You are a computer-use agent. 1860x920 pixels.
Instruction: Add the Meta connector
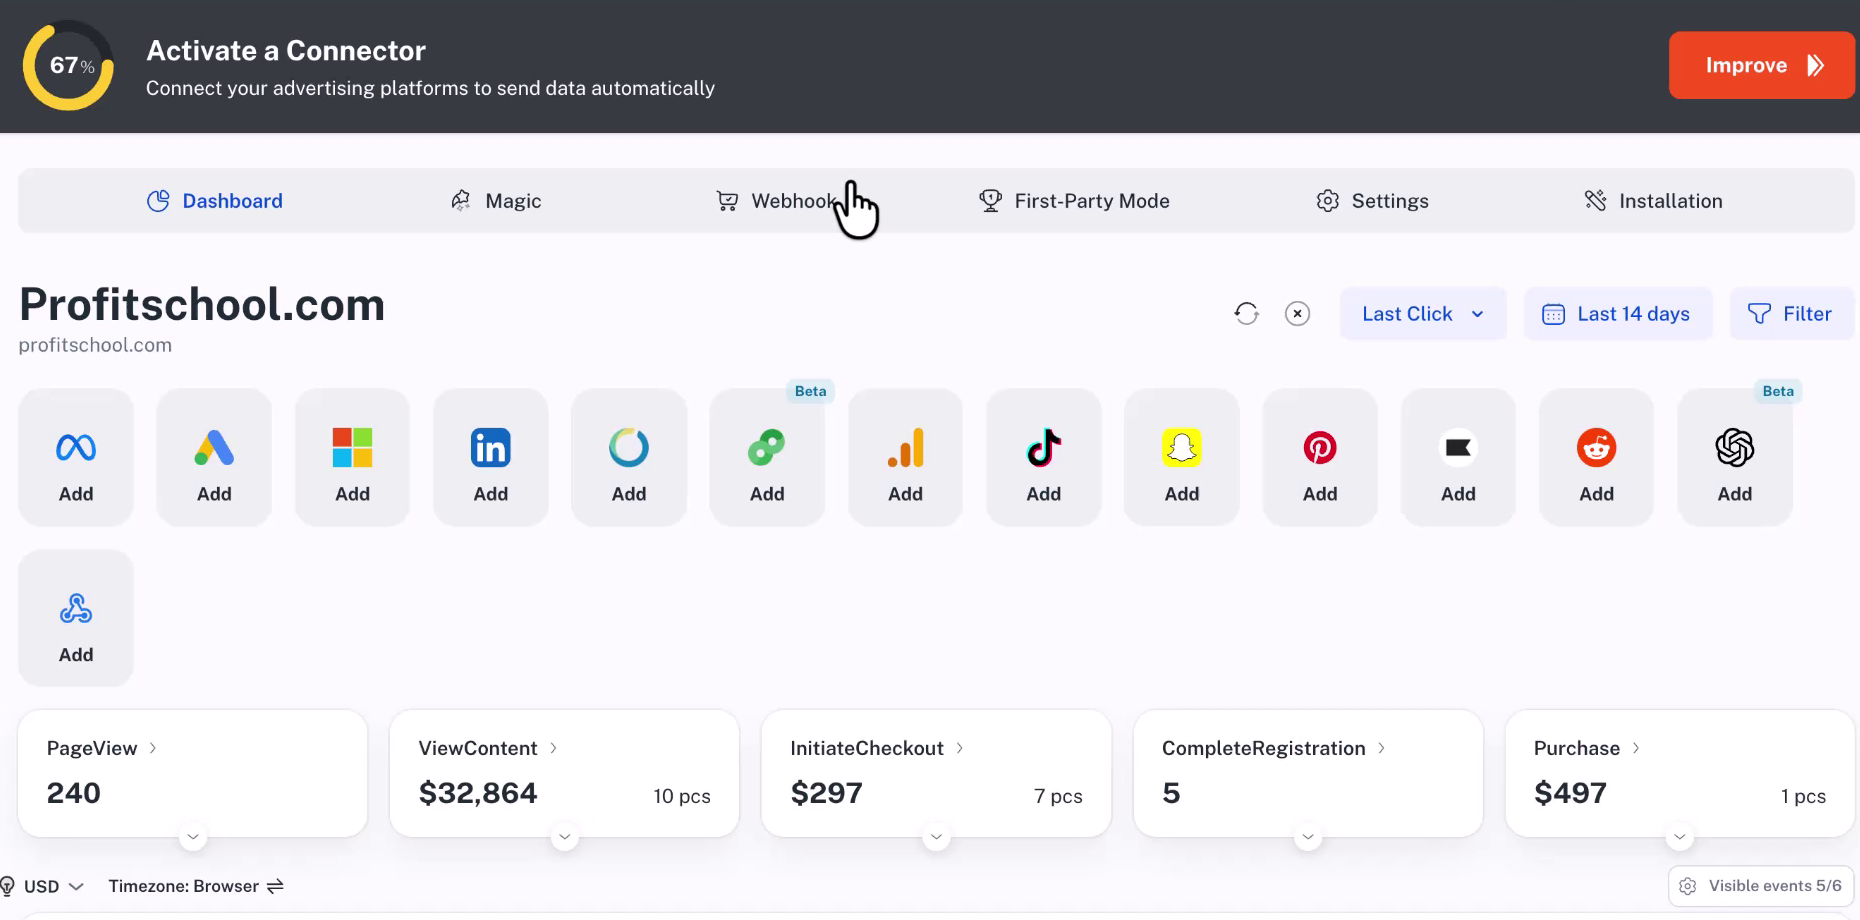[x=76, y=458]
